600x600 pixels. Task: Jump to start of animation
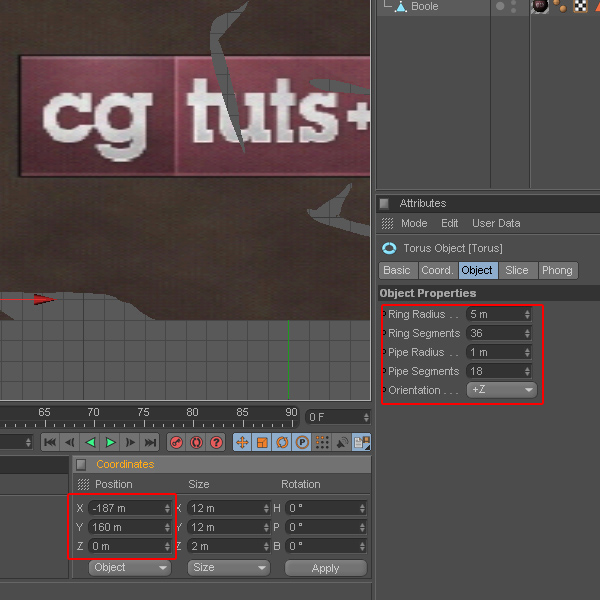tap(50, 443)
